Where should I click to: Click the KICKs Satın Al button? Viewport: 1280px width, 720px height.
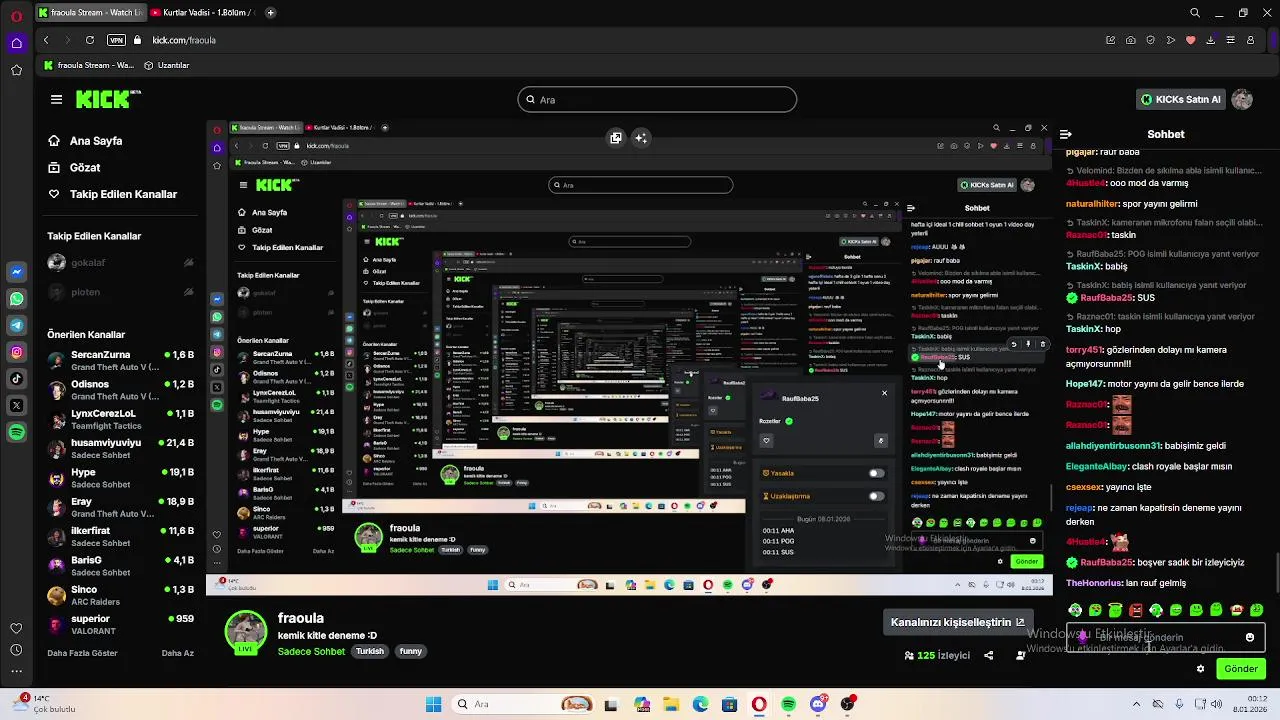point(1182,99)
